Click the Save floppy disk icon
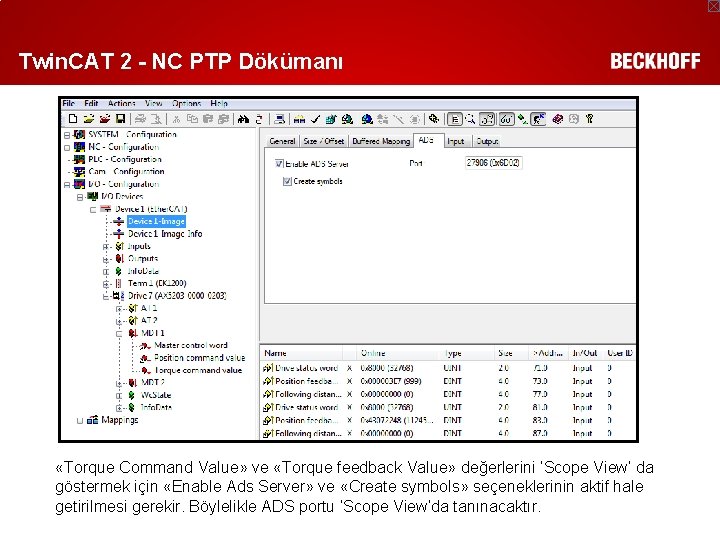720x540 pixels. [120, 119]
